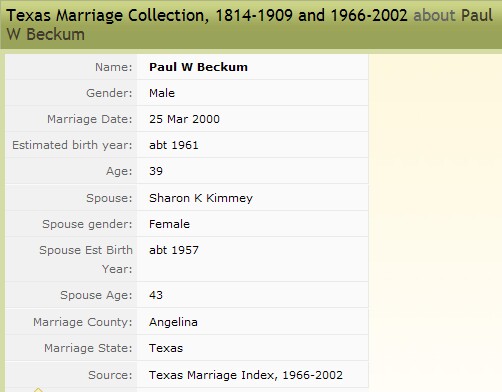Click the Marriage Date field label
The height and width of the screenshot is (392, 502).
(90, 119)
